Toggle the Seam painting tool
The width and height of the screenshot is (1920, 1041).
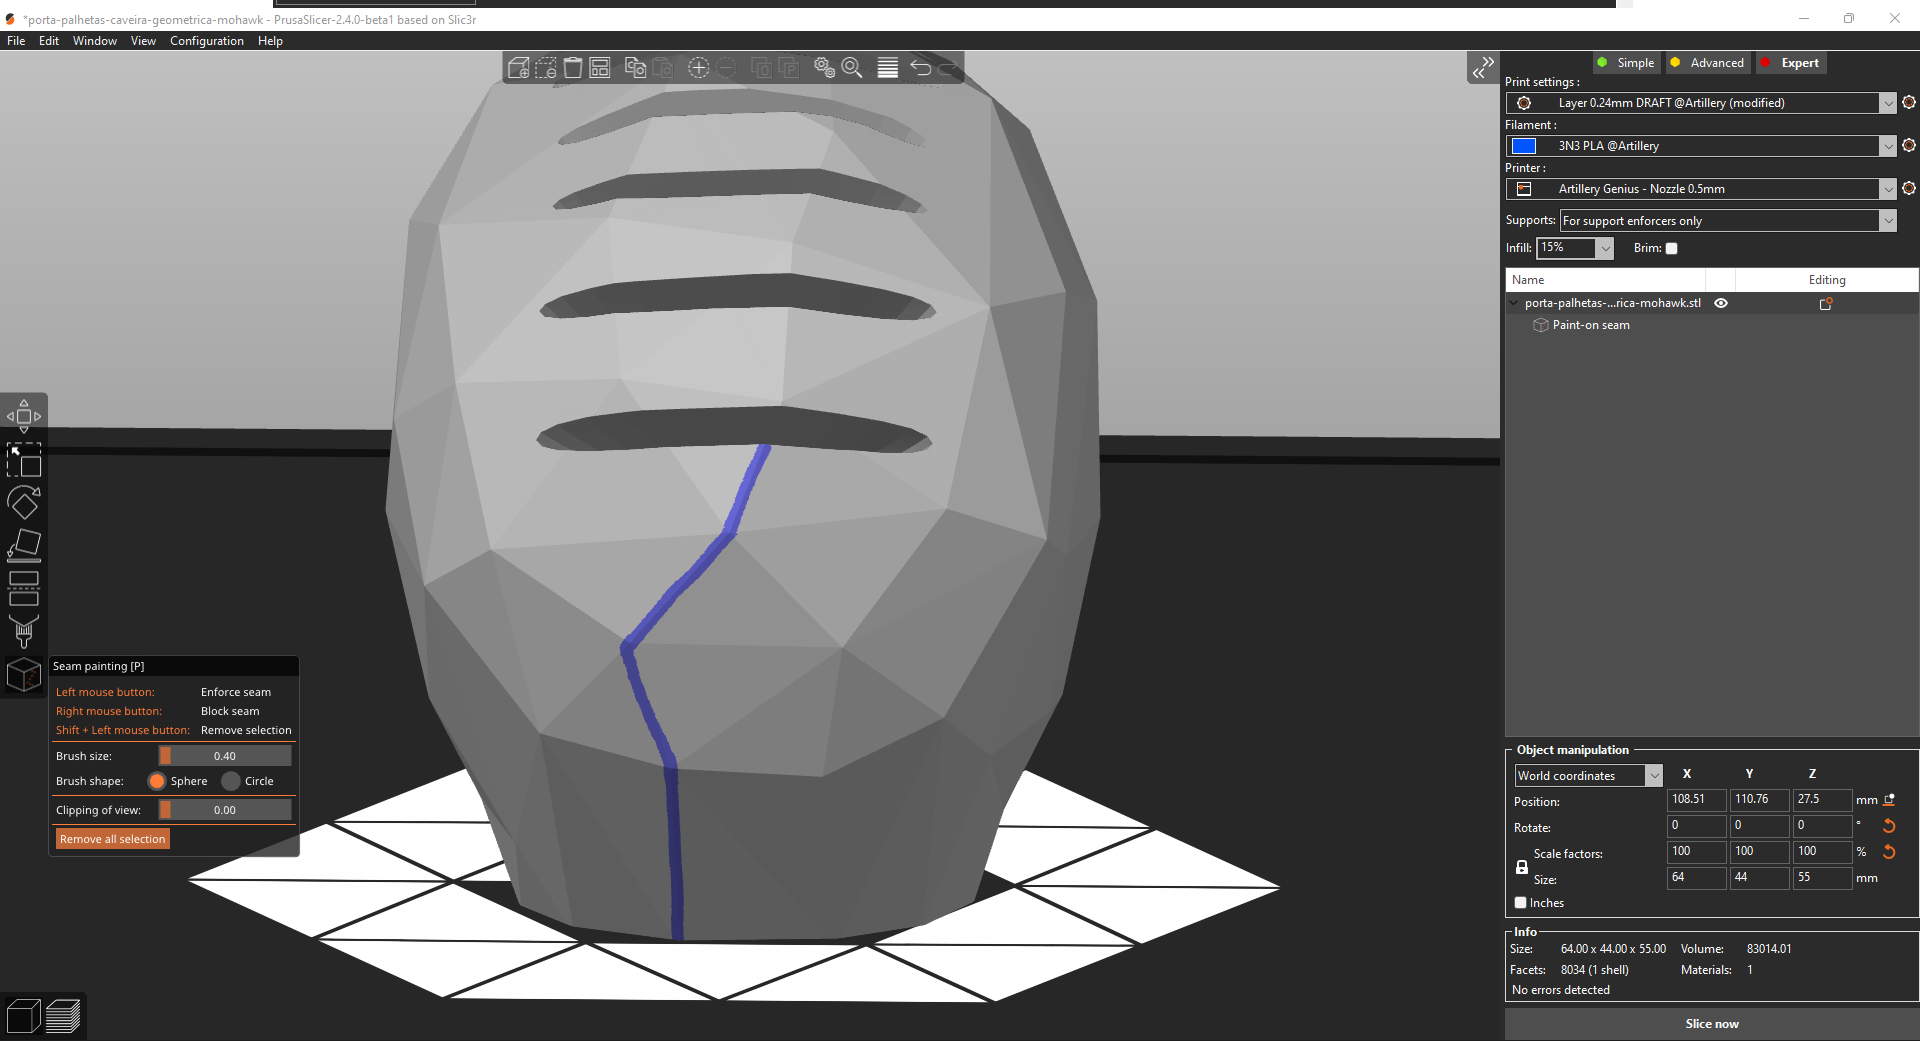point(24,675)
